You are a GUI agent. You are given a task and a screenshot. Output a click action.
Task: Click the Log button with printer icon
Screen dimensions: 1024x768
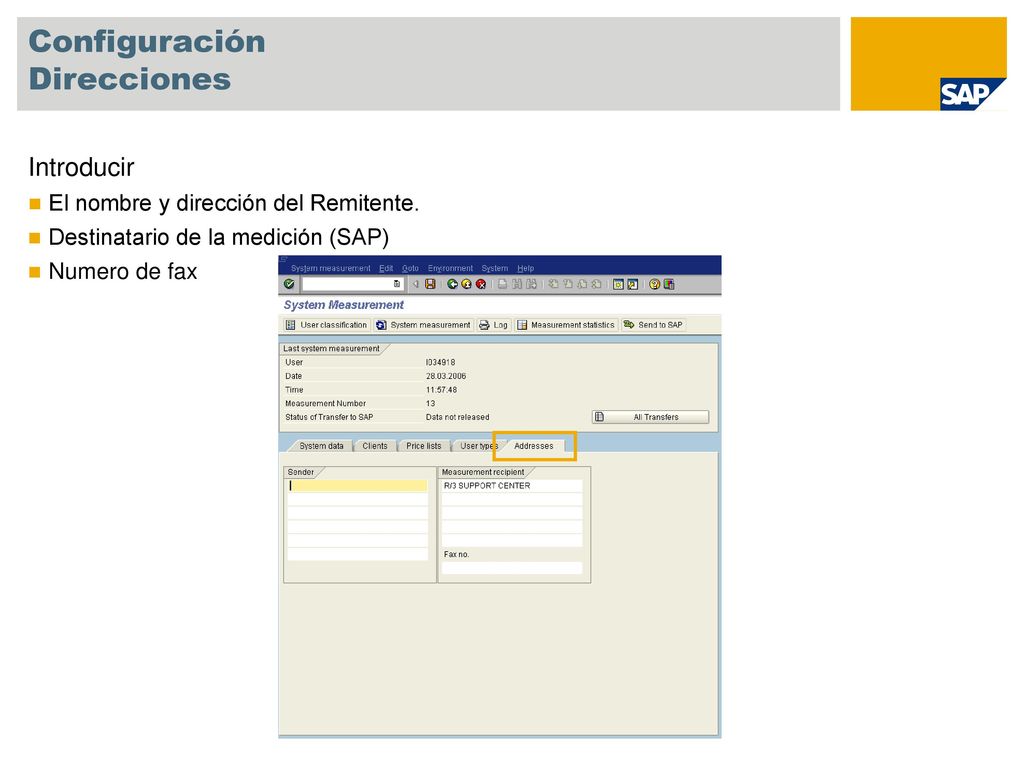coord(493,325)
